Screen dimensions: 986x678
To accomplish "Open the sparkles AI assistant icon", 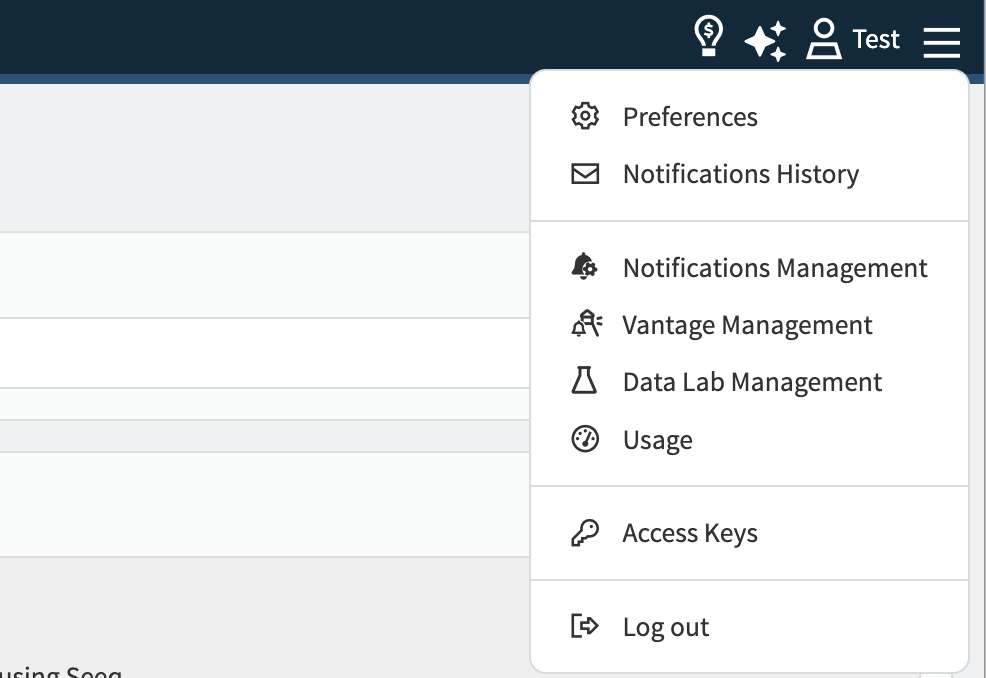I will coord(765,42).
